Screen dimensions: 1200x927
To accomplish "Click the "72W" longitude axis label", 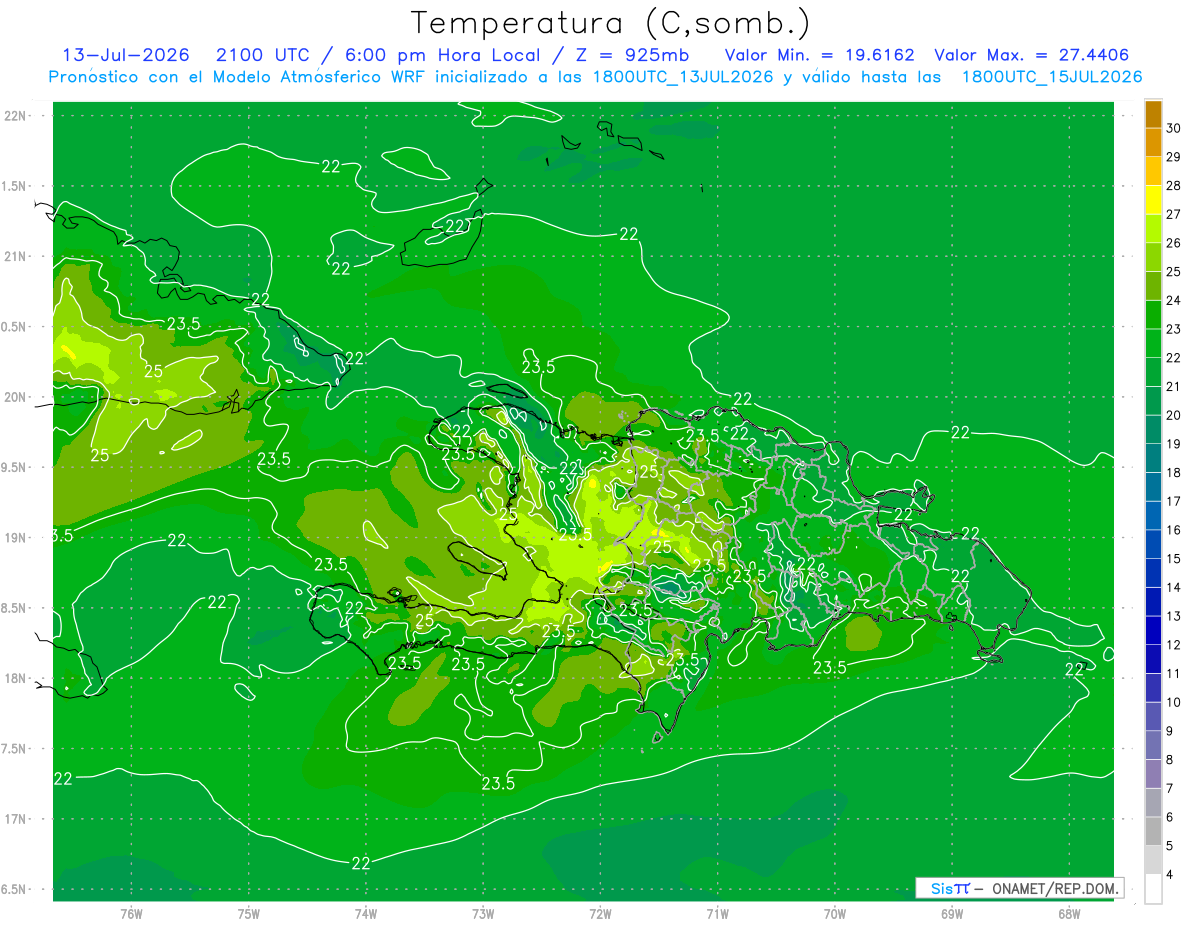I will pos(600,914).
